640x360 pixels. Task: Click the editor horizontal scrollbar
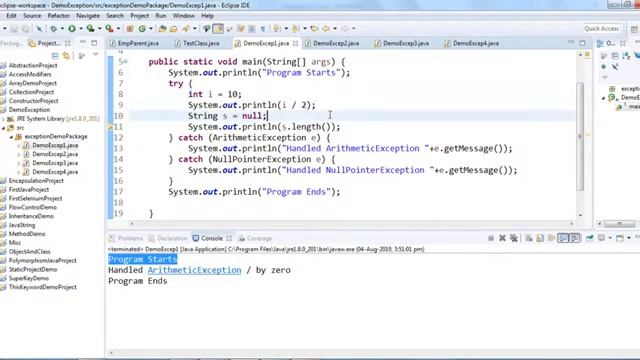(x=351, y=223)
